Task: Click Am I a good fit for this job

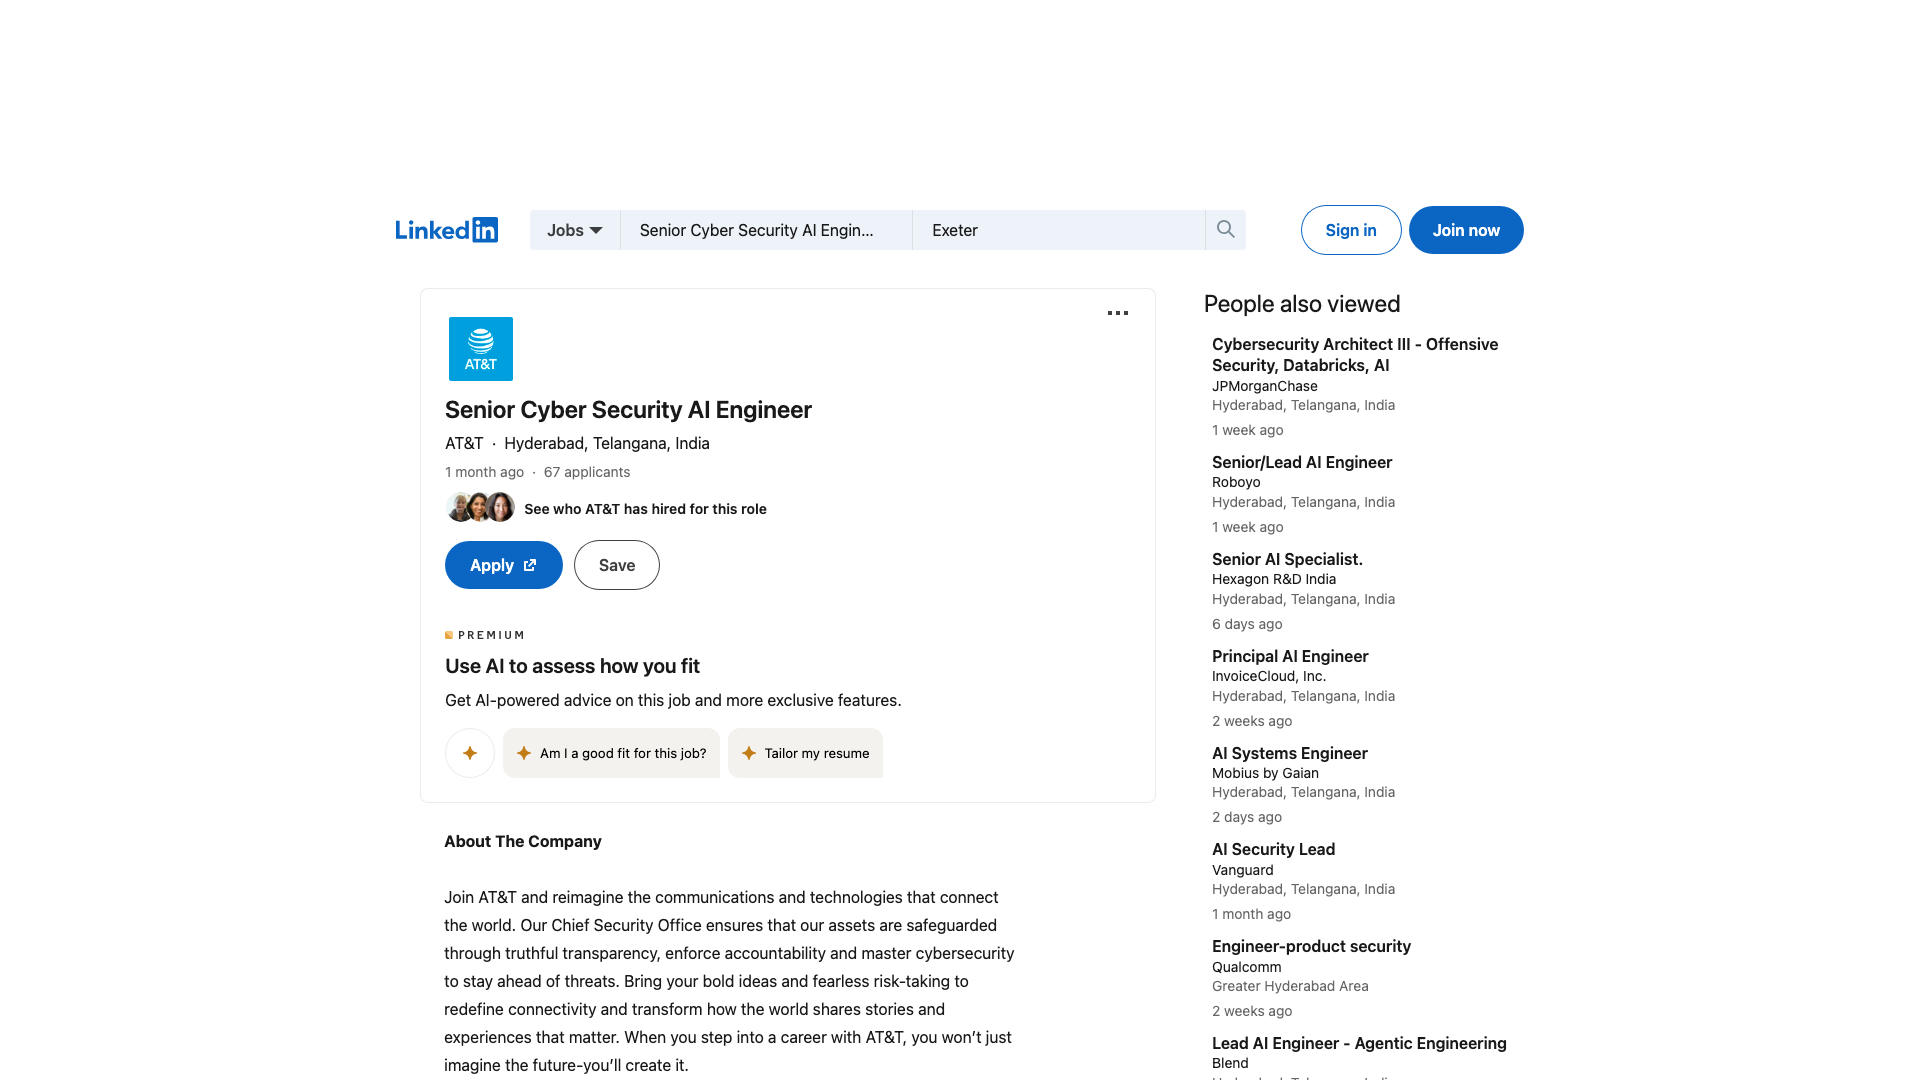Action: (611, 753)
